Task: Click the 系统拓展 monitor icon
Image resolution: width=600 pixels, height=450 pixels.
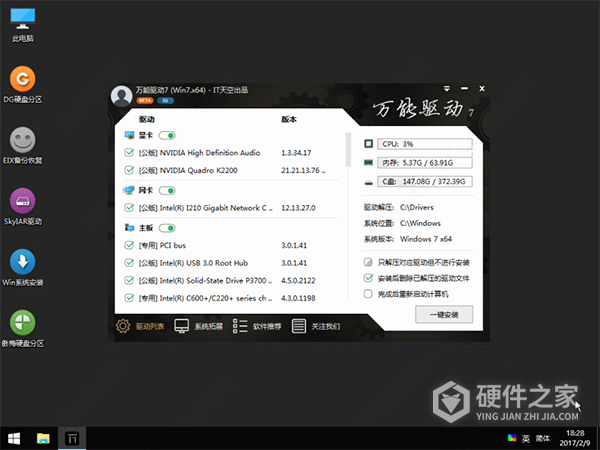Action: coord(181,326)
